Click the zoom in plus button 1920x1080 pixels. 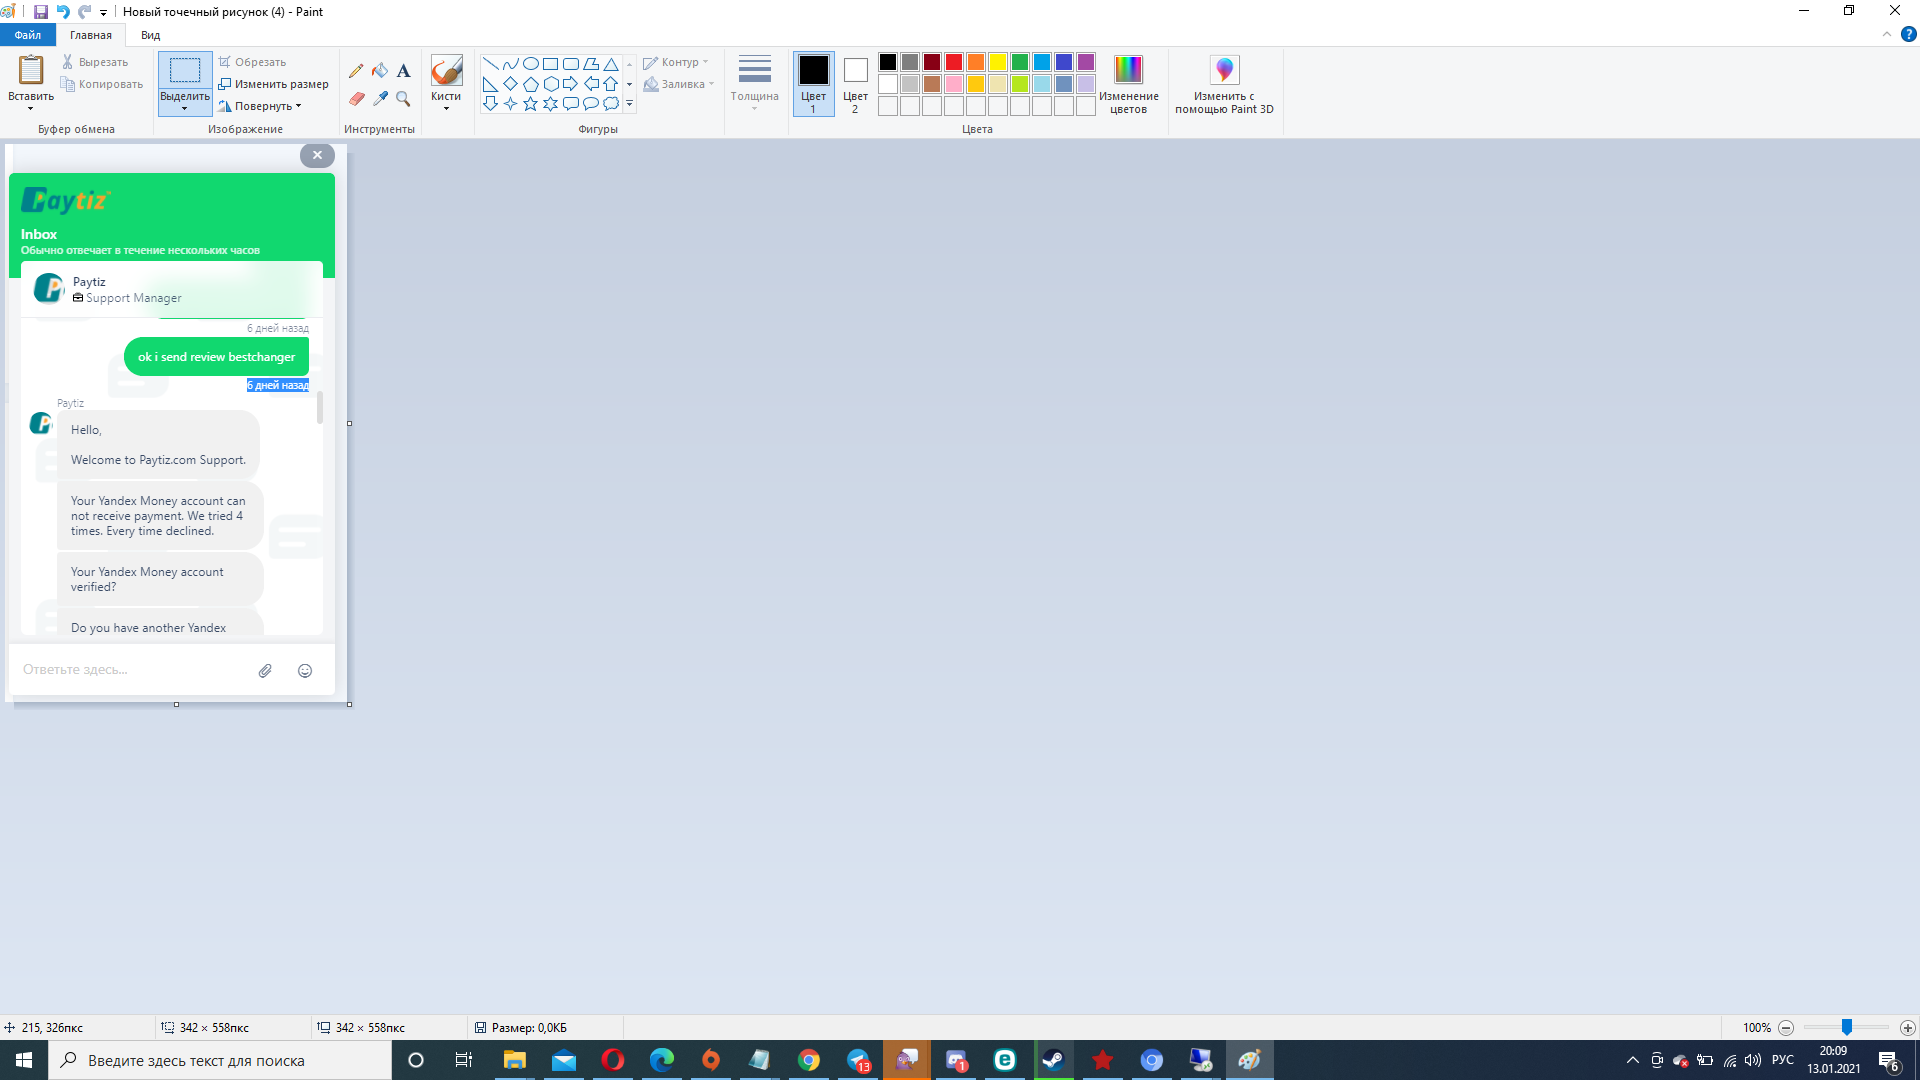coord(1907,1028)
